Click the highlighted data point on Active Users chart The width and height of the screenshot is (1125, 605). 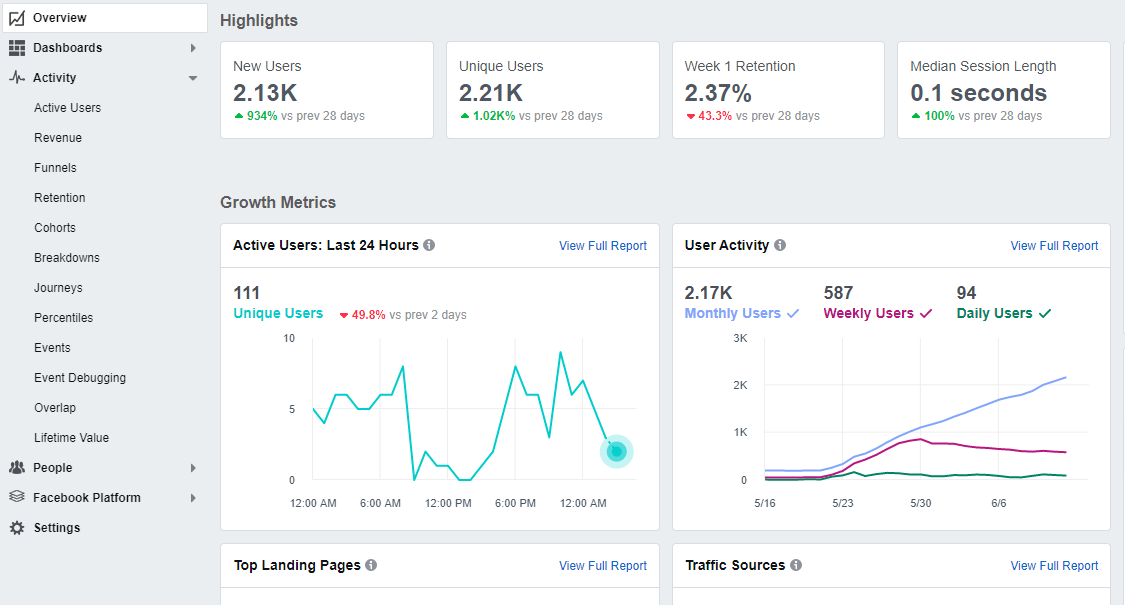coord(617,452)
